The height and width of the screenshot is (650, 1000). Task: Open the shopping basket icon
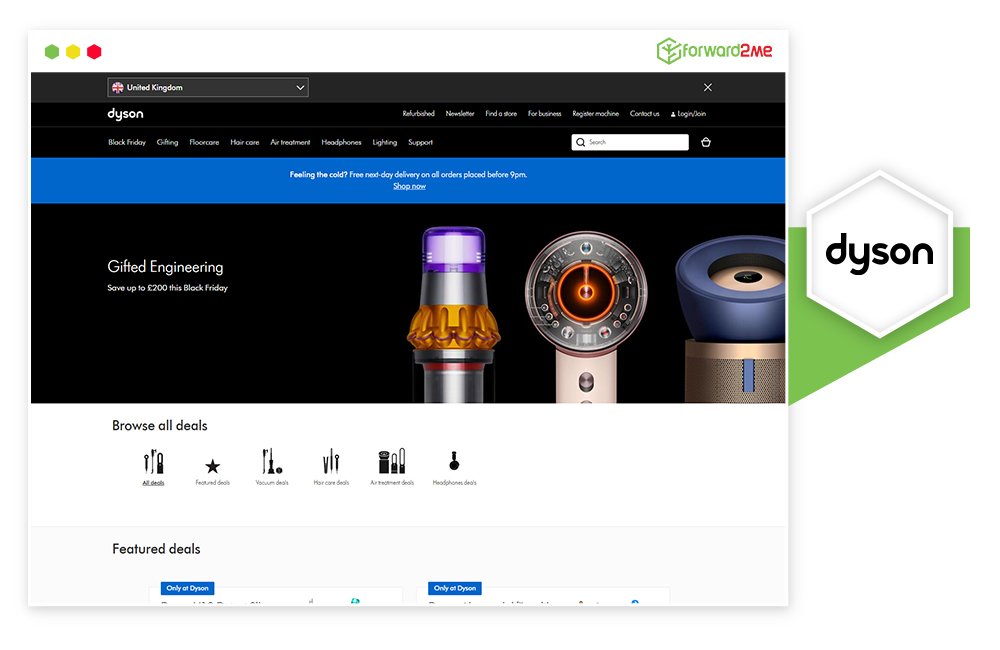click(706, 142)
